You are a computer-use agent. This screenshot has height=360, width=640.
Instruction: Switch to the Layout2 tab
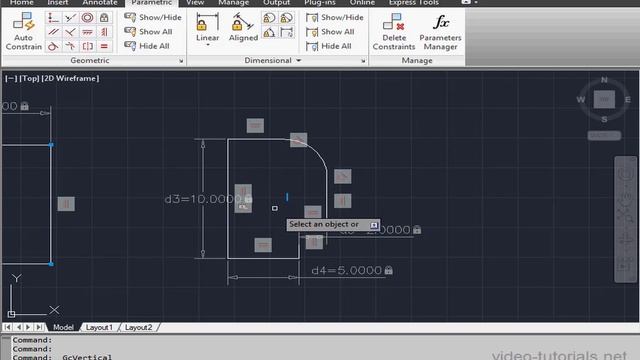point(138,327)
